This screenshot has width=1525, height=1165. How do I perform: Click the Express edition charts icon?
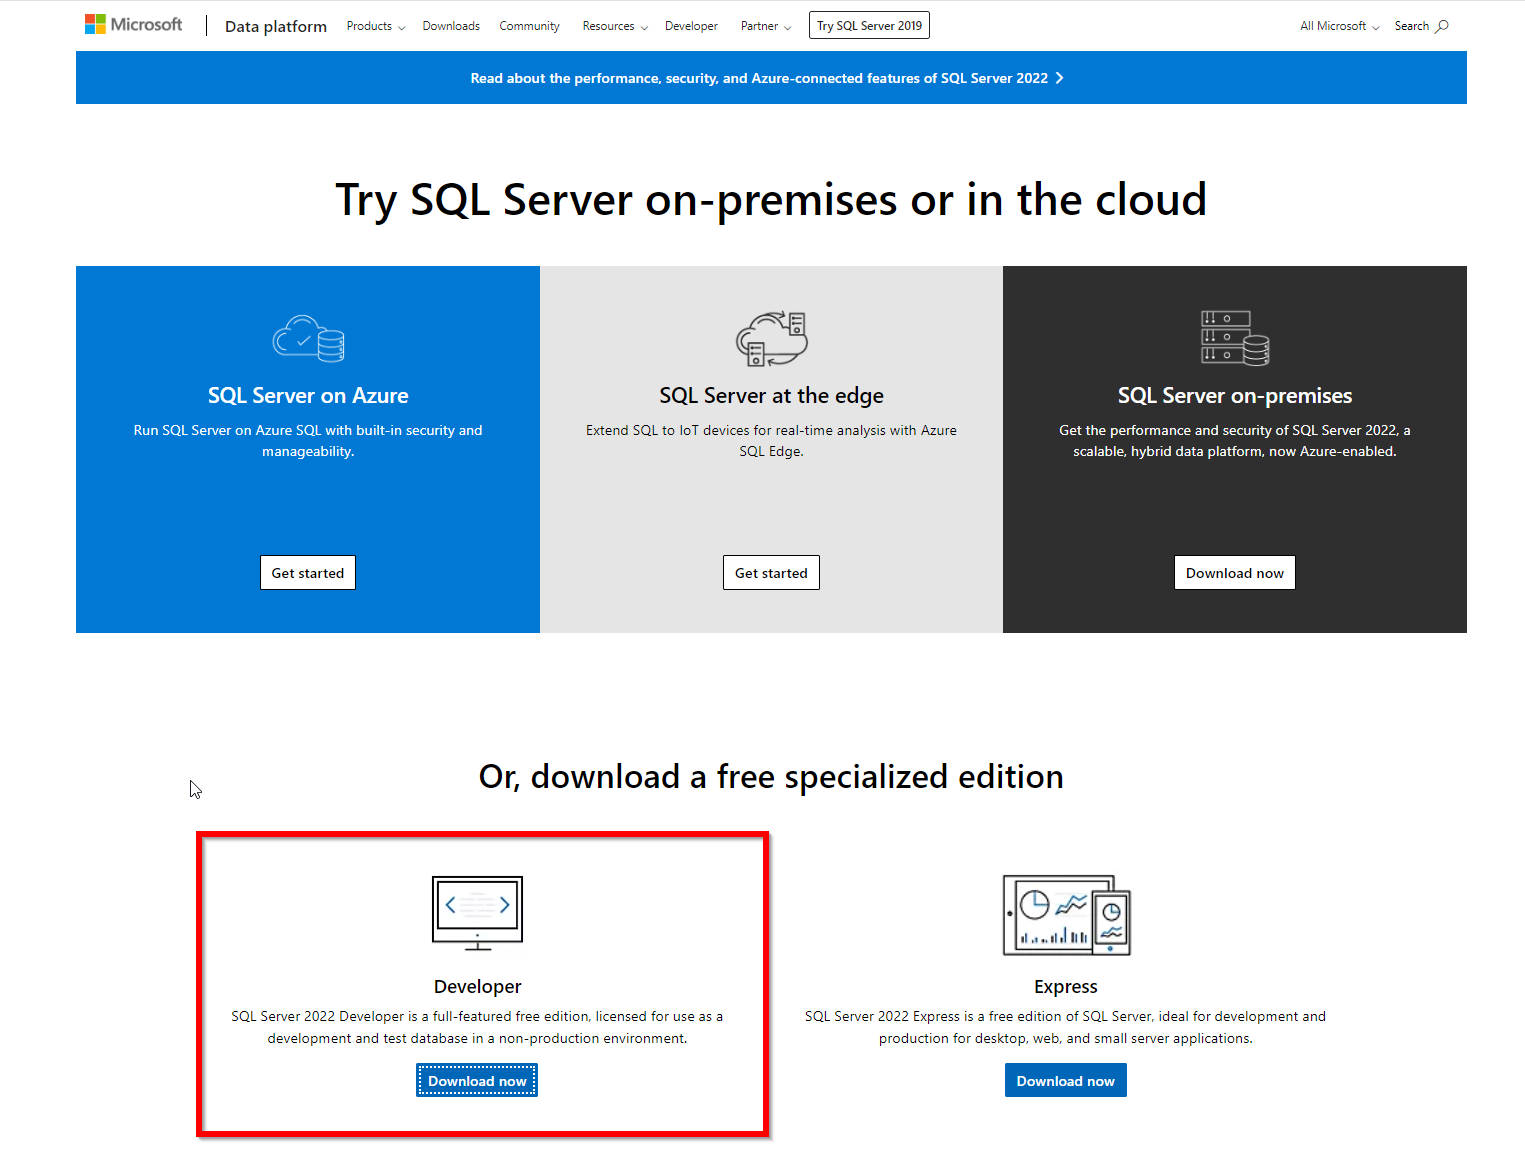pyautogui.click(x=1066, y=915)
